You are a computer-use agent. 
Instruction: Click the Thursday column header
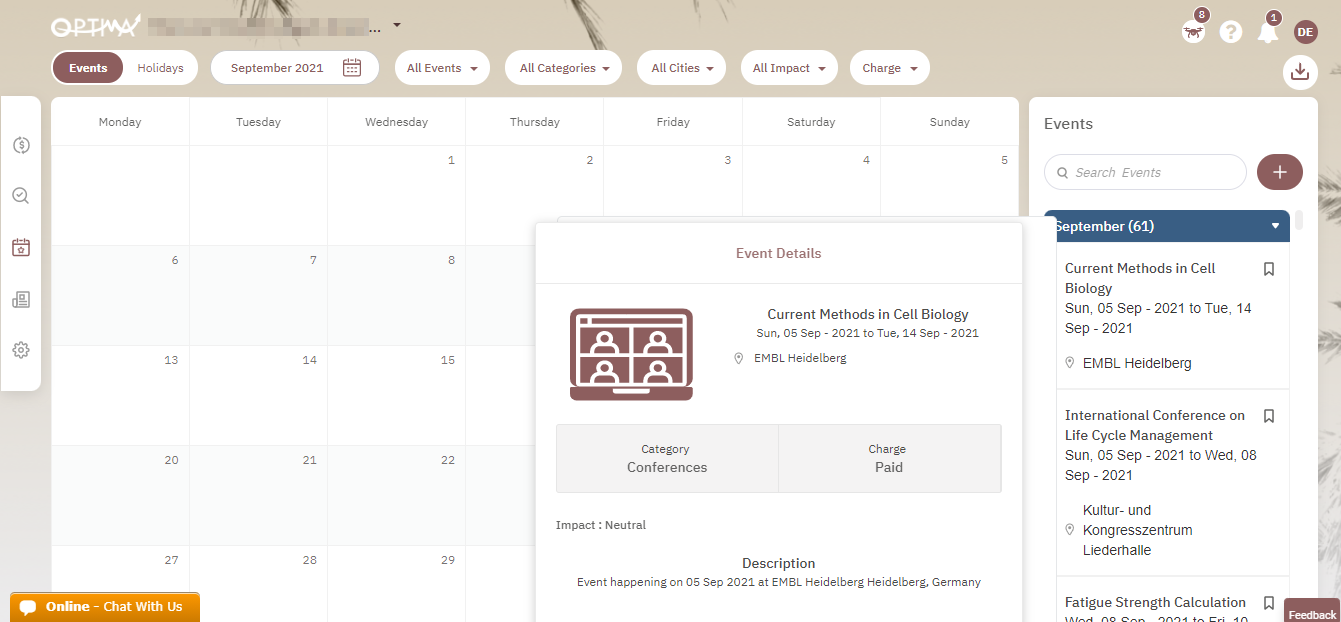tap(535, 122)
